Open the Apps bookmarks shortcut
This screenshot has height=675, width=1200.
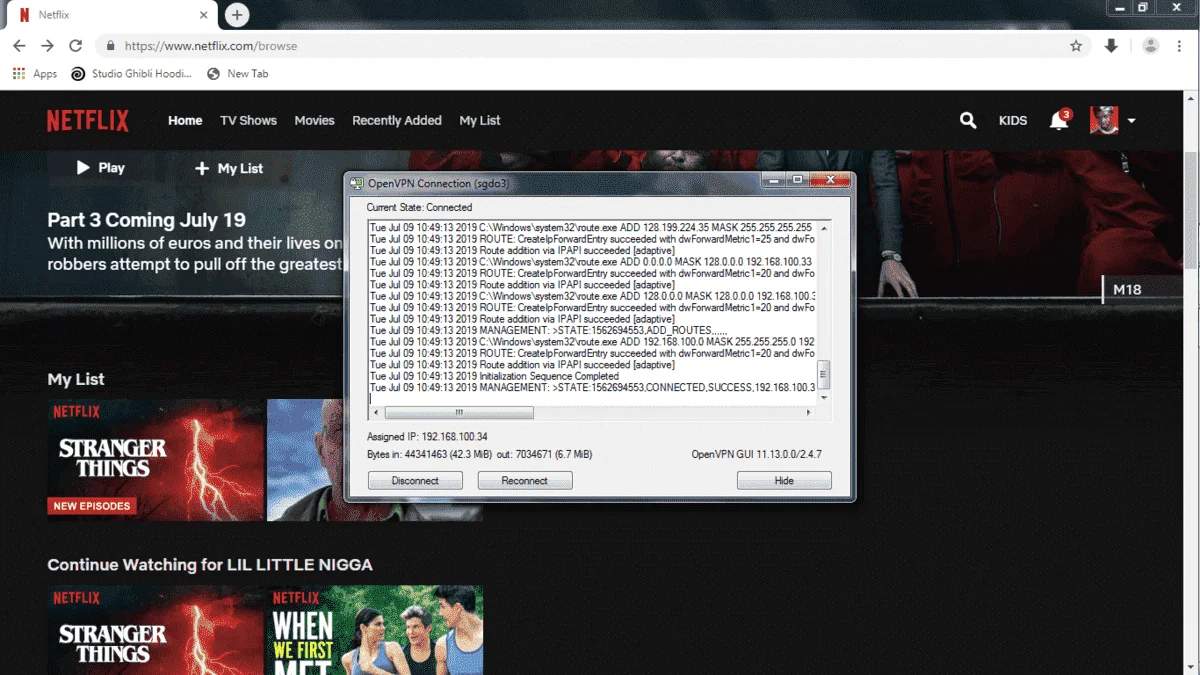tap(35, 74)
